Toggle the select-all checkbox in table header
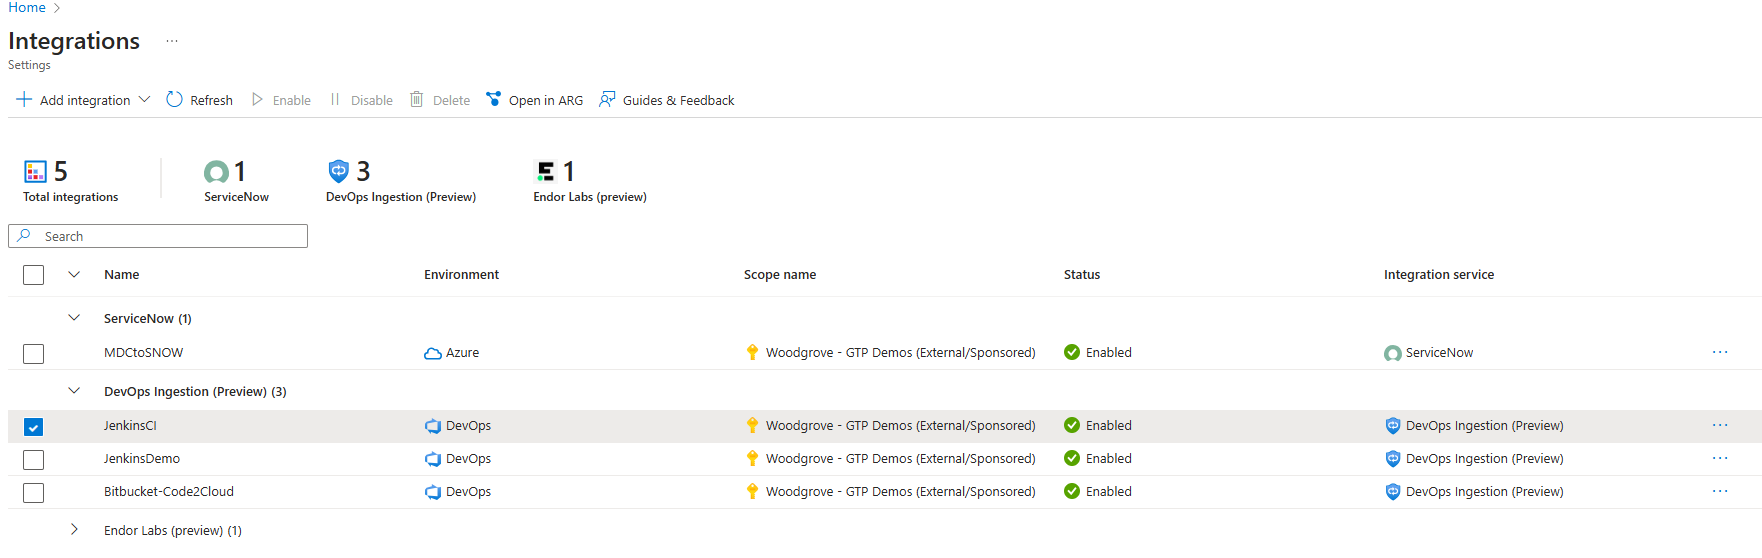1762x558 pixels. tap(33, 275)
